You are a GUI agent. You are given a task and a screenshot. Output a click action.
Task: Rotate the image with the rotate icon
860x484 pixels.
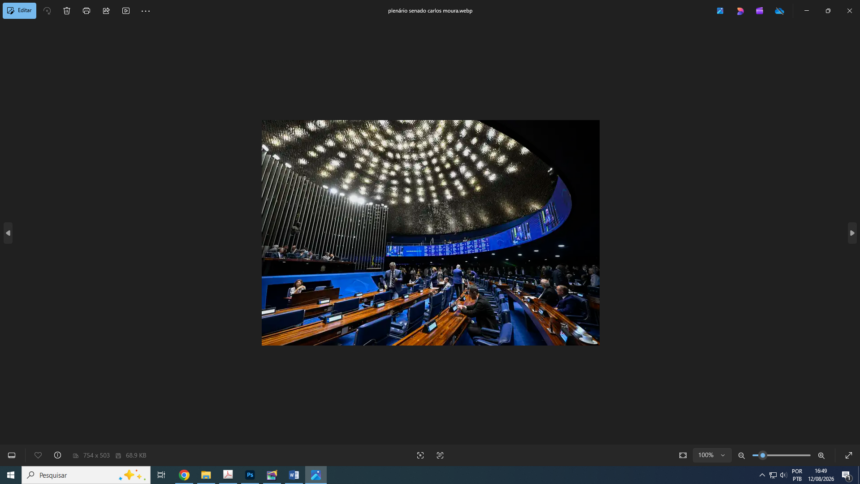[47, 10]
